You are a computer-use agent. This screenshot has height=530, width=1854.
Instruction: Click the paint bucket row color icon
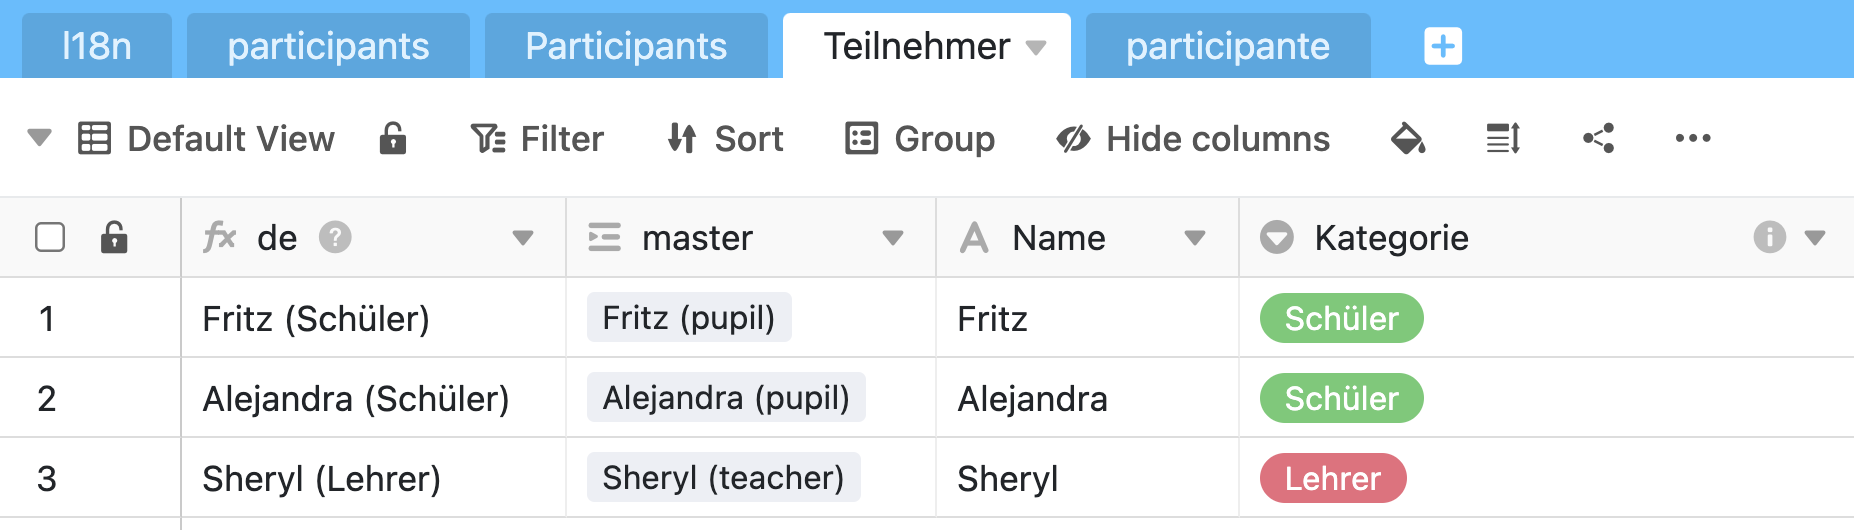click(1408, 139)
